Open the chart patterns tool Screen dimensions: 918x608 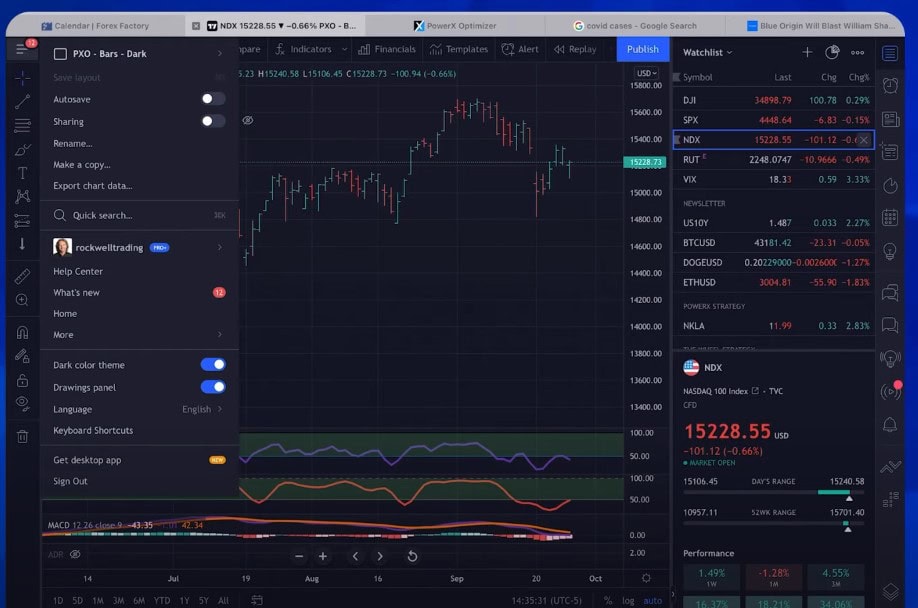[x=22, y=196]
